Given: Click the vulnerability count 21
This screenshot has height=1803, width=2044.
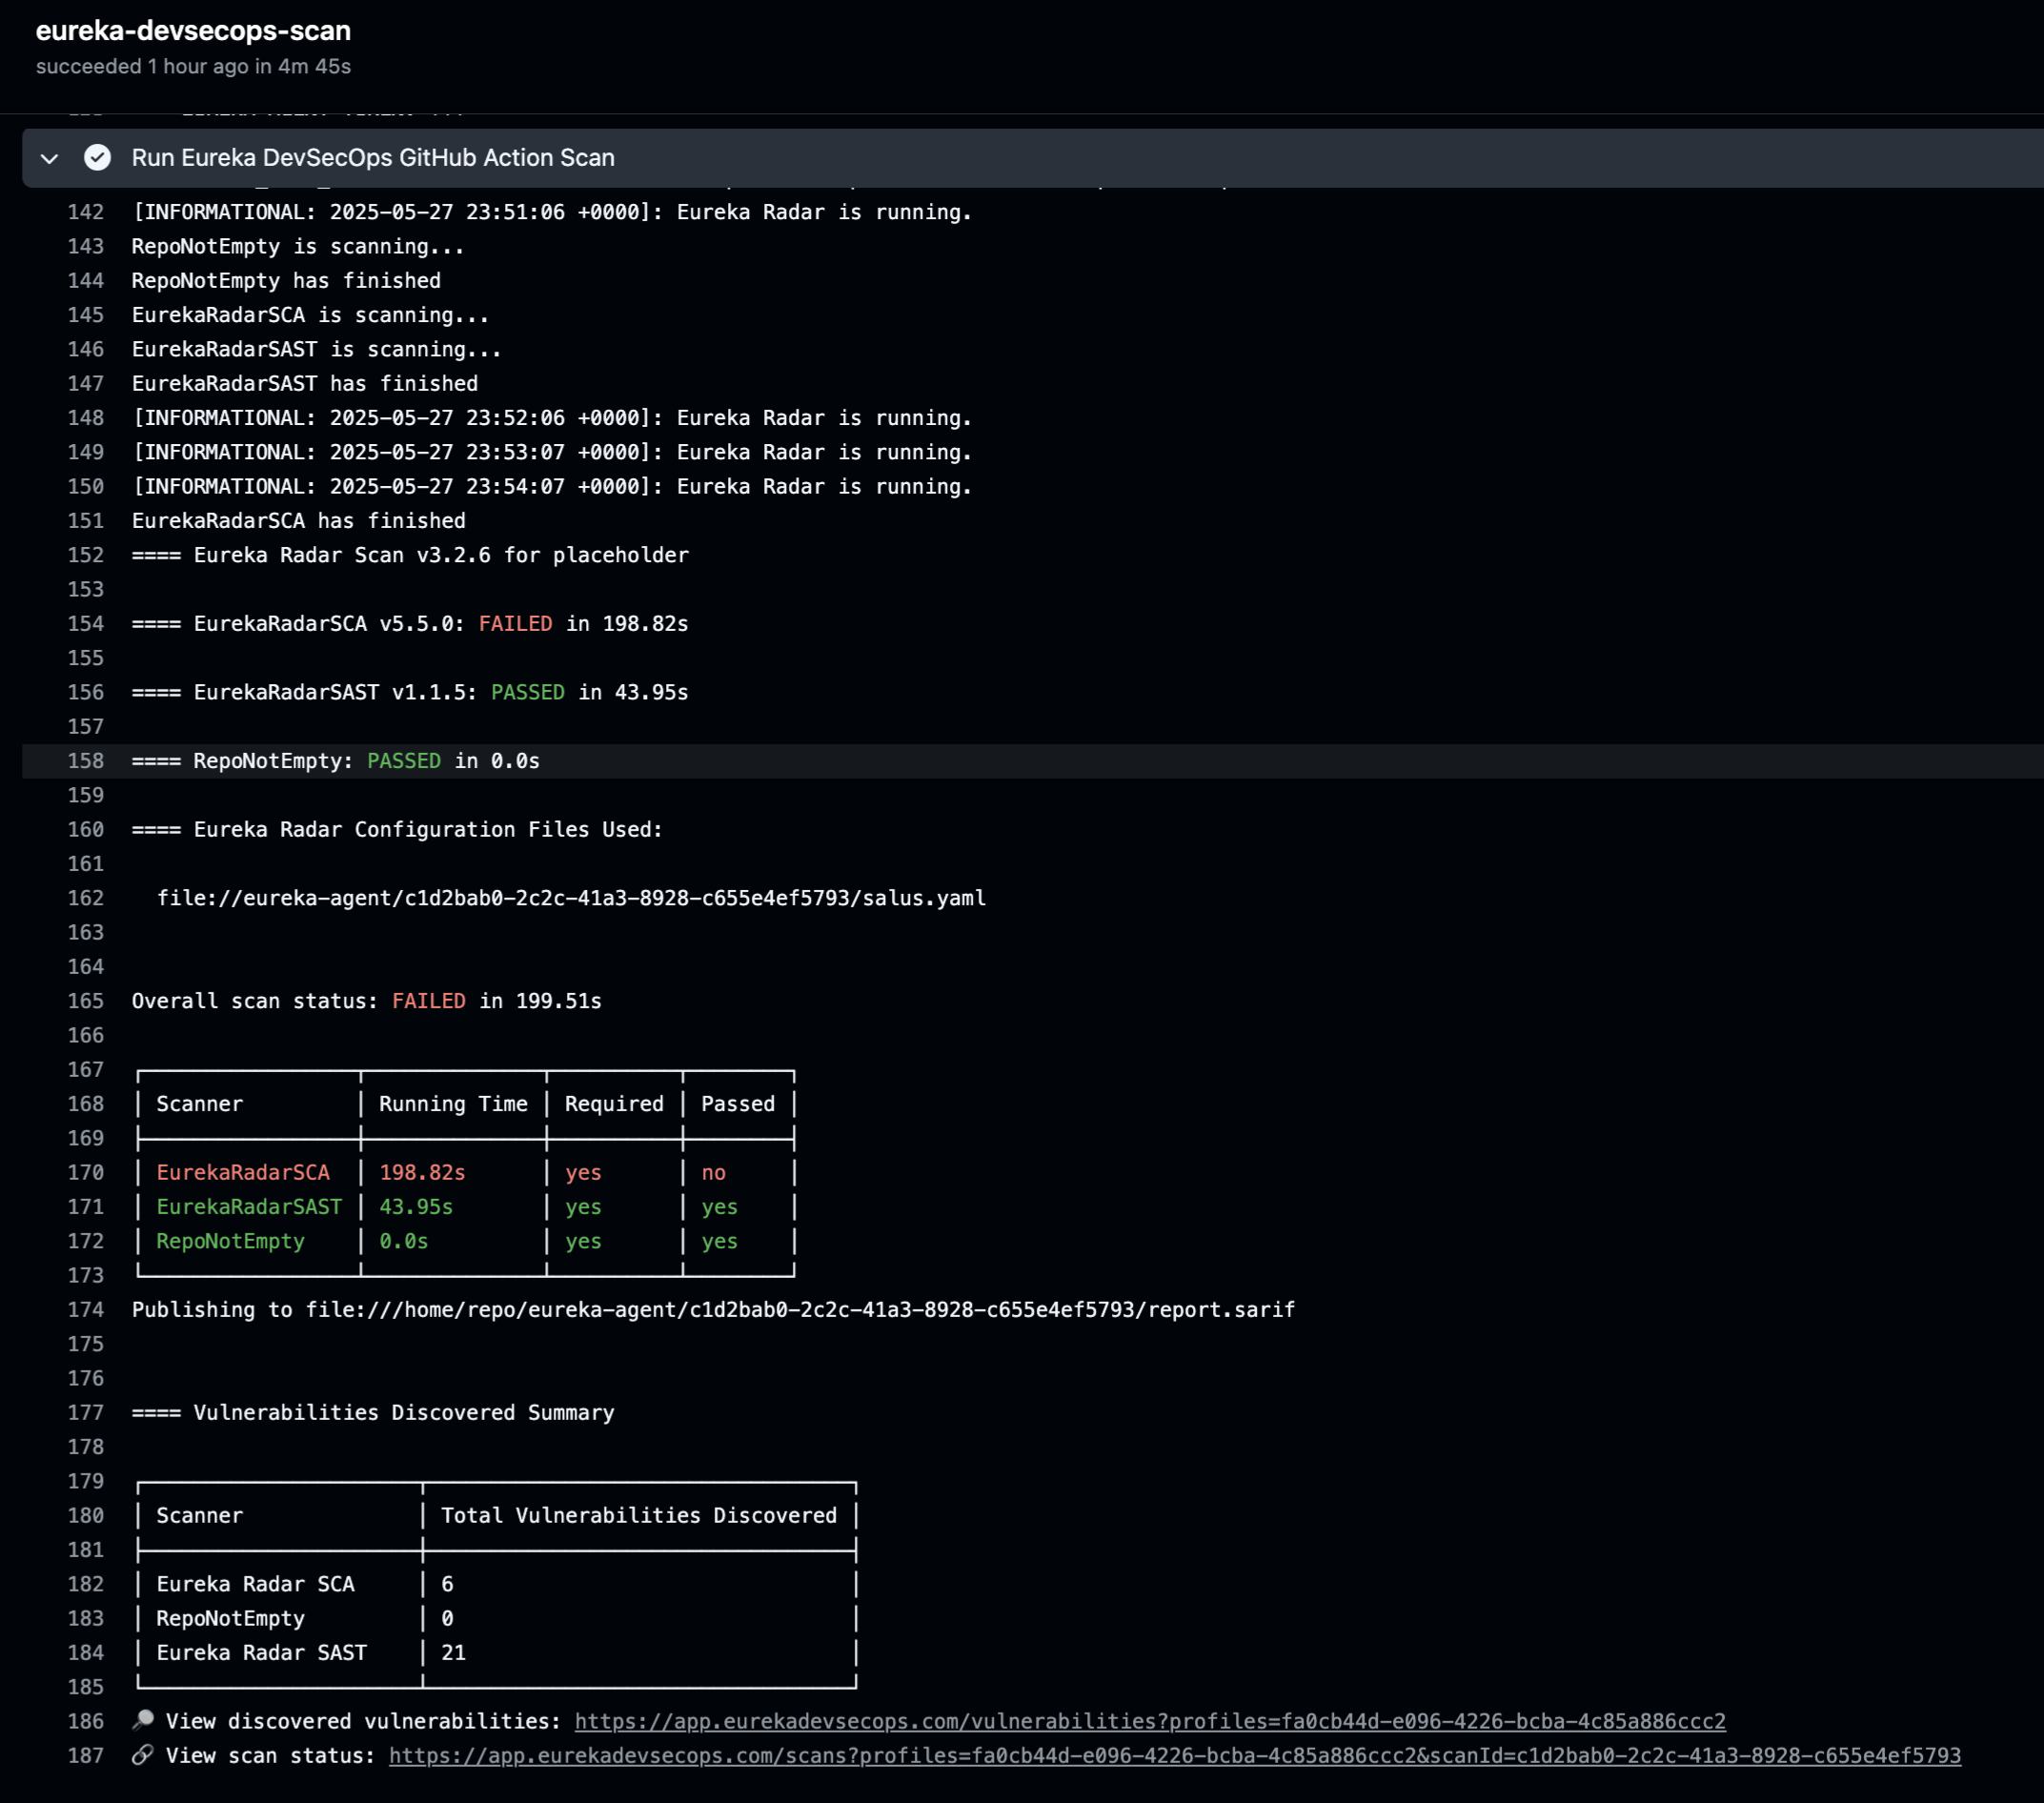Looking at the screenshot, I should [453, 1652].
